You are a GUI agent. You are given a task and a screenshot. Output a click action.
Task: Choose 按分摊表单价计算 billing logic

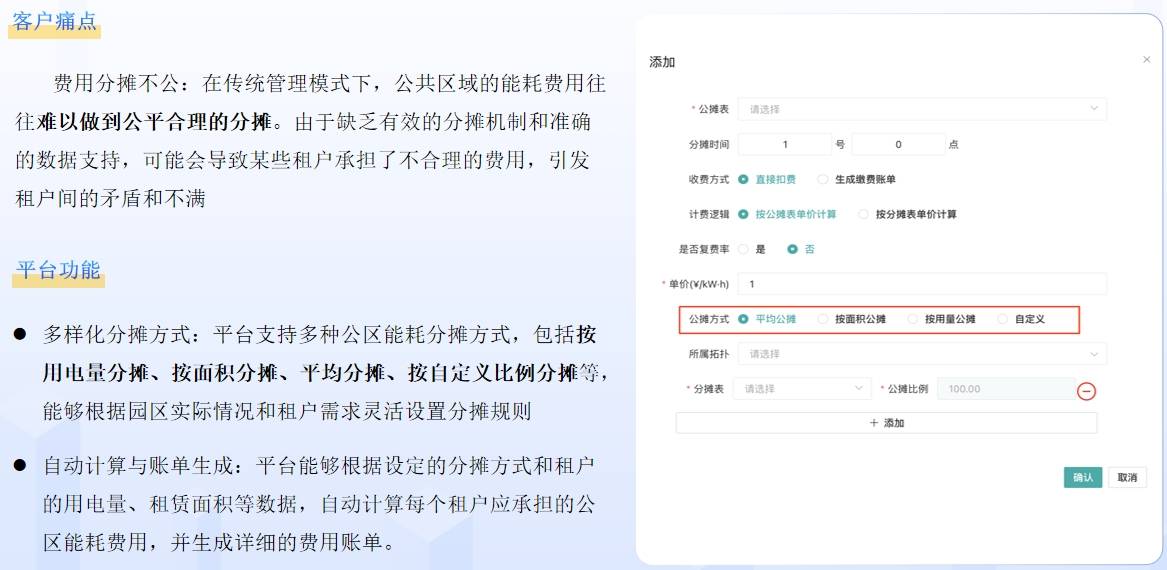tap(907, 214)
